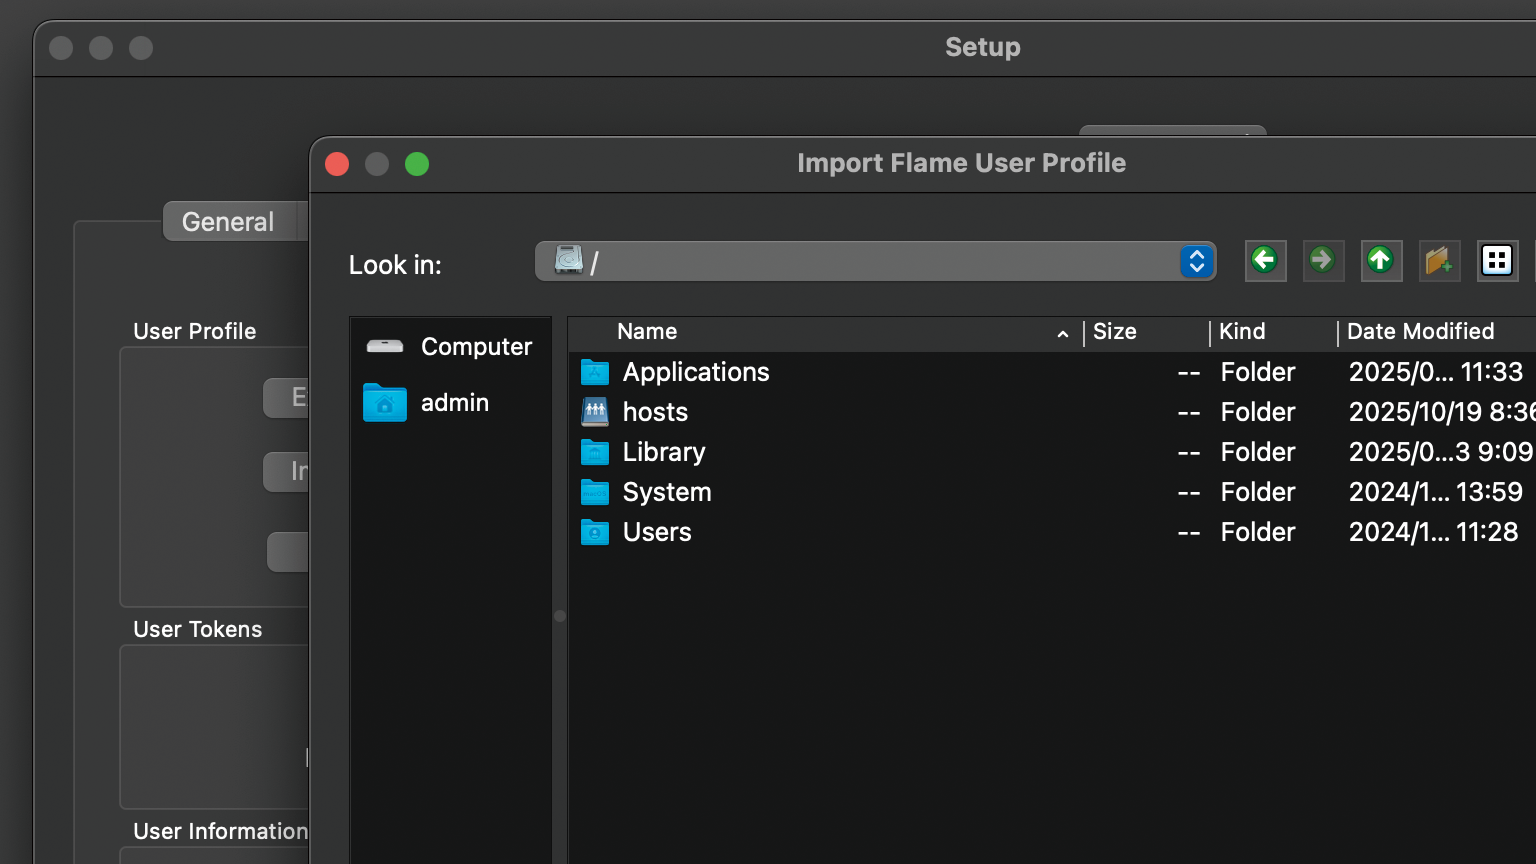Sort files by Name column header
Viewport: 1536px width, 864px height.
click(x=647, y=332)
